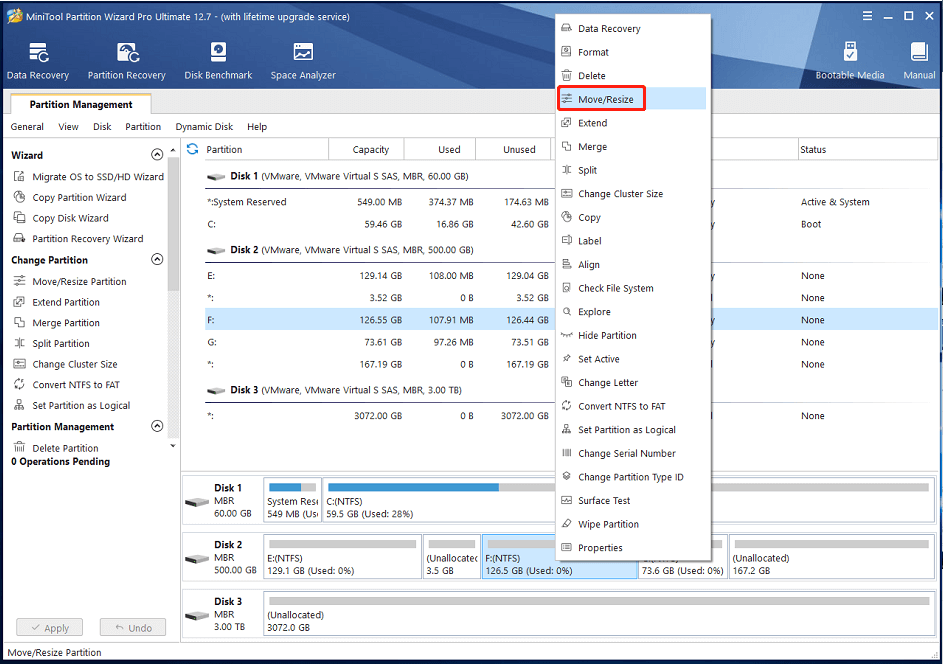Click the Move/Resize Partition sidebar icon
The height and width of the screenshot is (664, 943).
click(x=19, y=281)
